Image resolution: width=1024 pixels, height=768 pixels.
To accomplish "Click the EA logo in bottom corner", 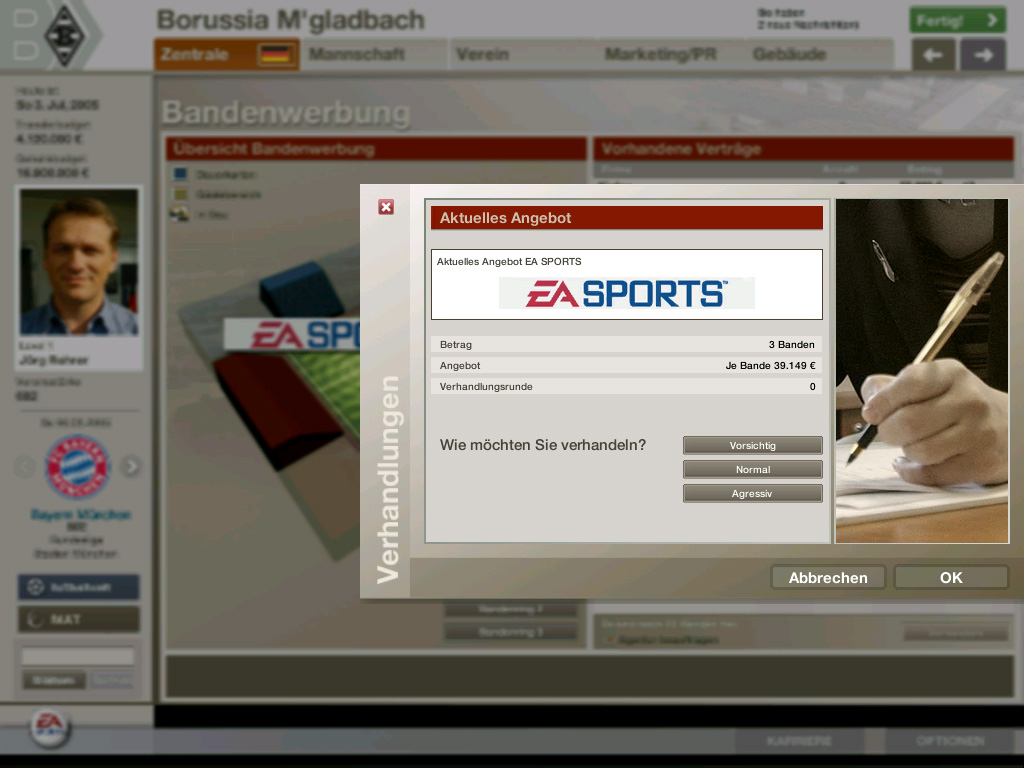I will (47, 724).
